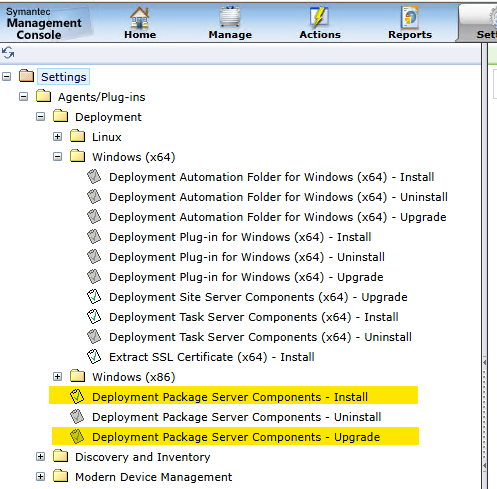Click the enabled policy icon for Extract SSL Certificate Install
This screenshot has width=497, height=489.
coord(94,357)
